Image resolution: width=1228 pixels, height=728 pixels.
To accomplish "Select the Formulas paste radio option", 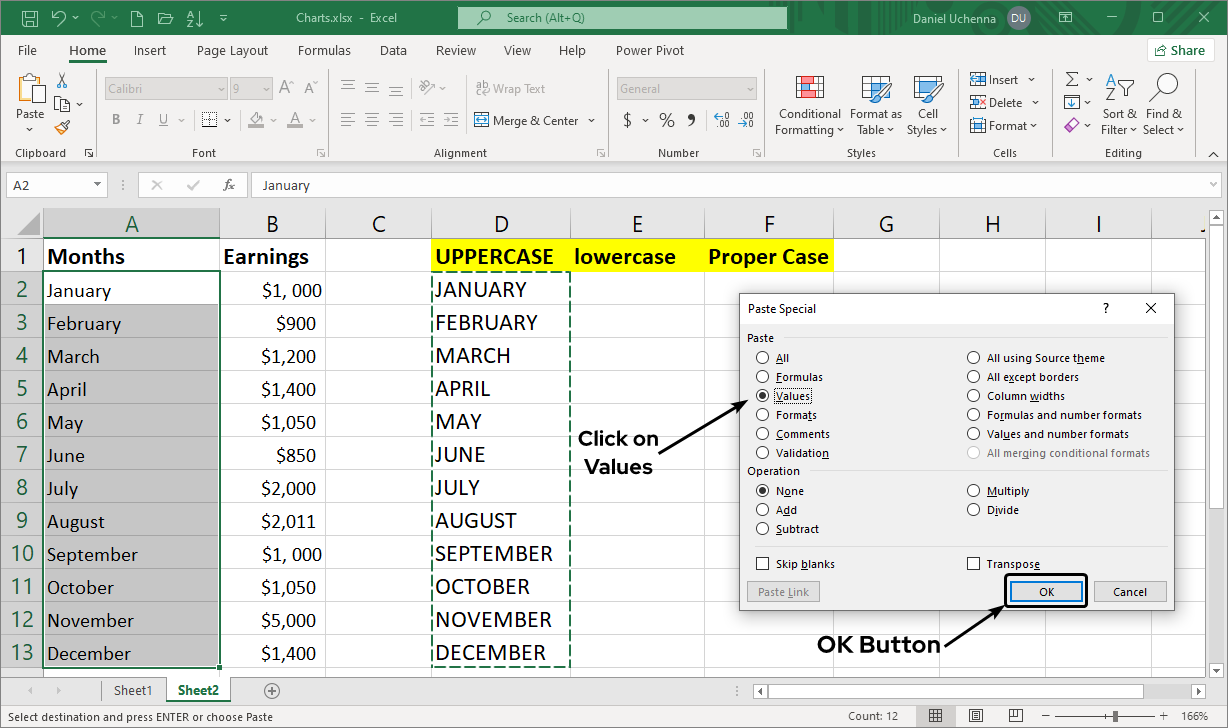I will point(763,377).
